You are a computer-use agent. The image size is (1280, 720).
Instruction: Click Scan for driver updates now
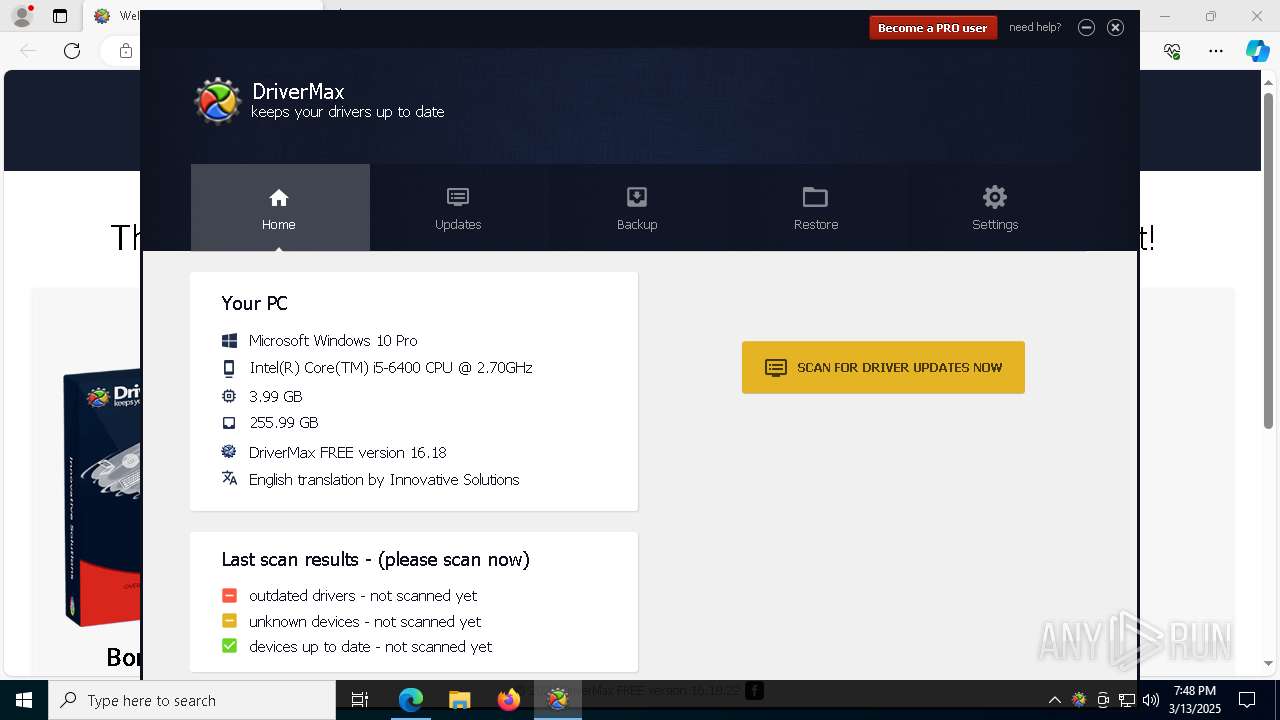click(x=883, y=367)
